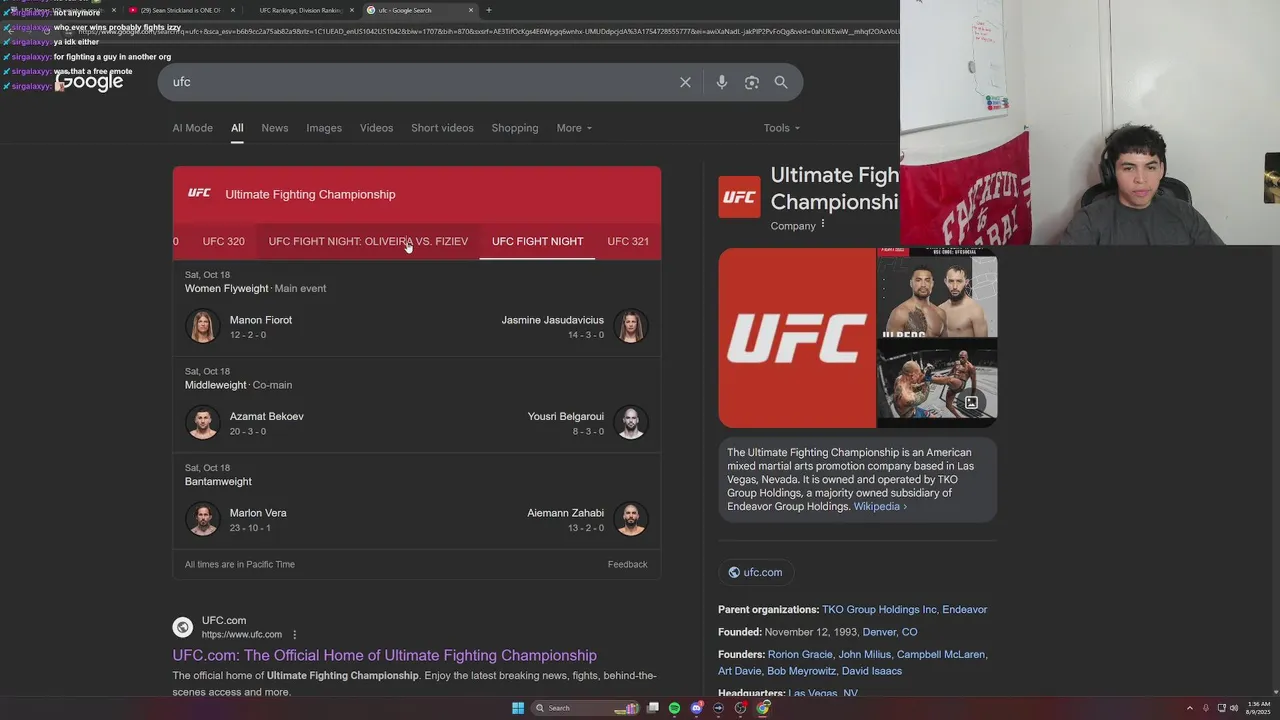1280x720 pixels.
Task: Click Jasmine Jasudavicius fighter photo
Action: (631, 326)
